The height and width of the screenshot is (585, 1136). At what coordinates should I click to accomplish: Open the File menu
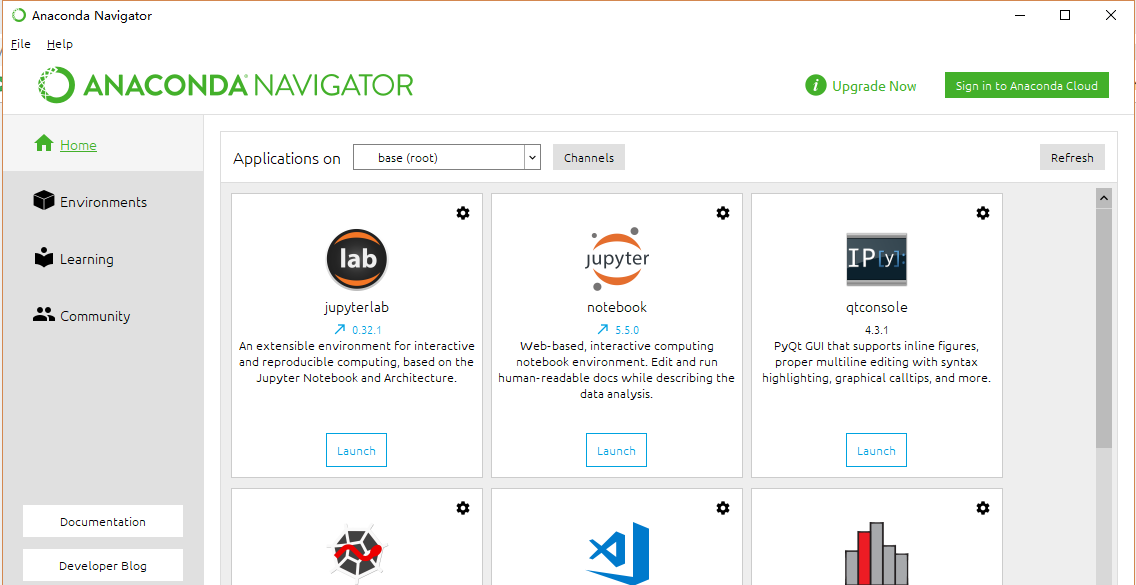click(x=21, y=43)
